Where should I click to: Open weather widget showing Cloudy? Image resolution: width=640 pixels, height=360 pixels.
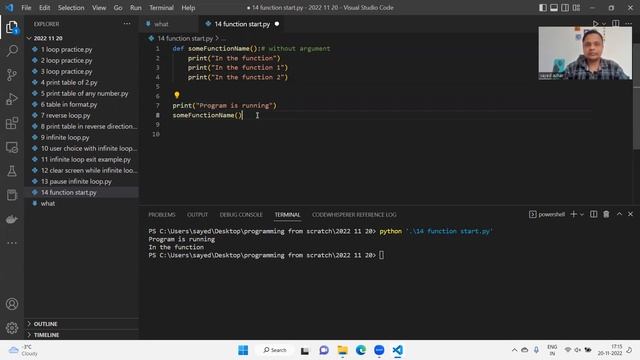[23, 350]
